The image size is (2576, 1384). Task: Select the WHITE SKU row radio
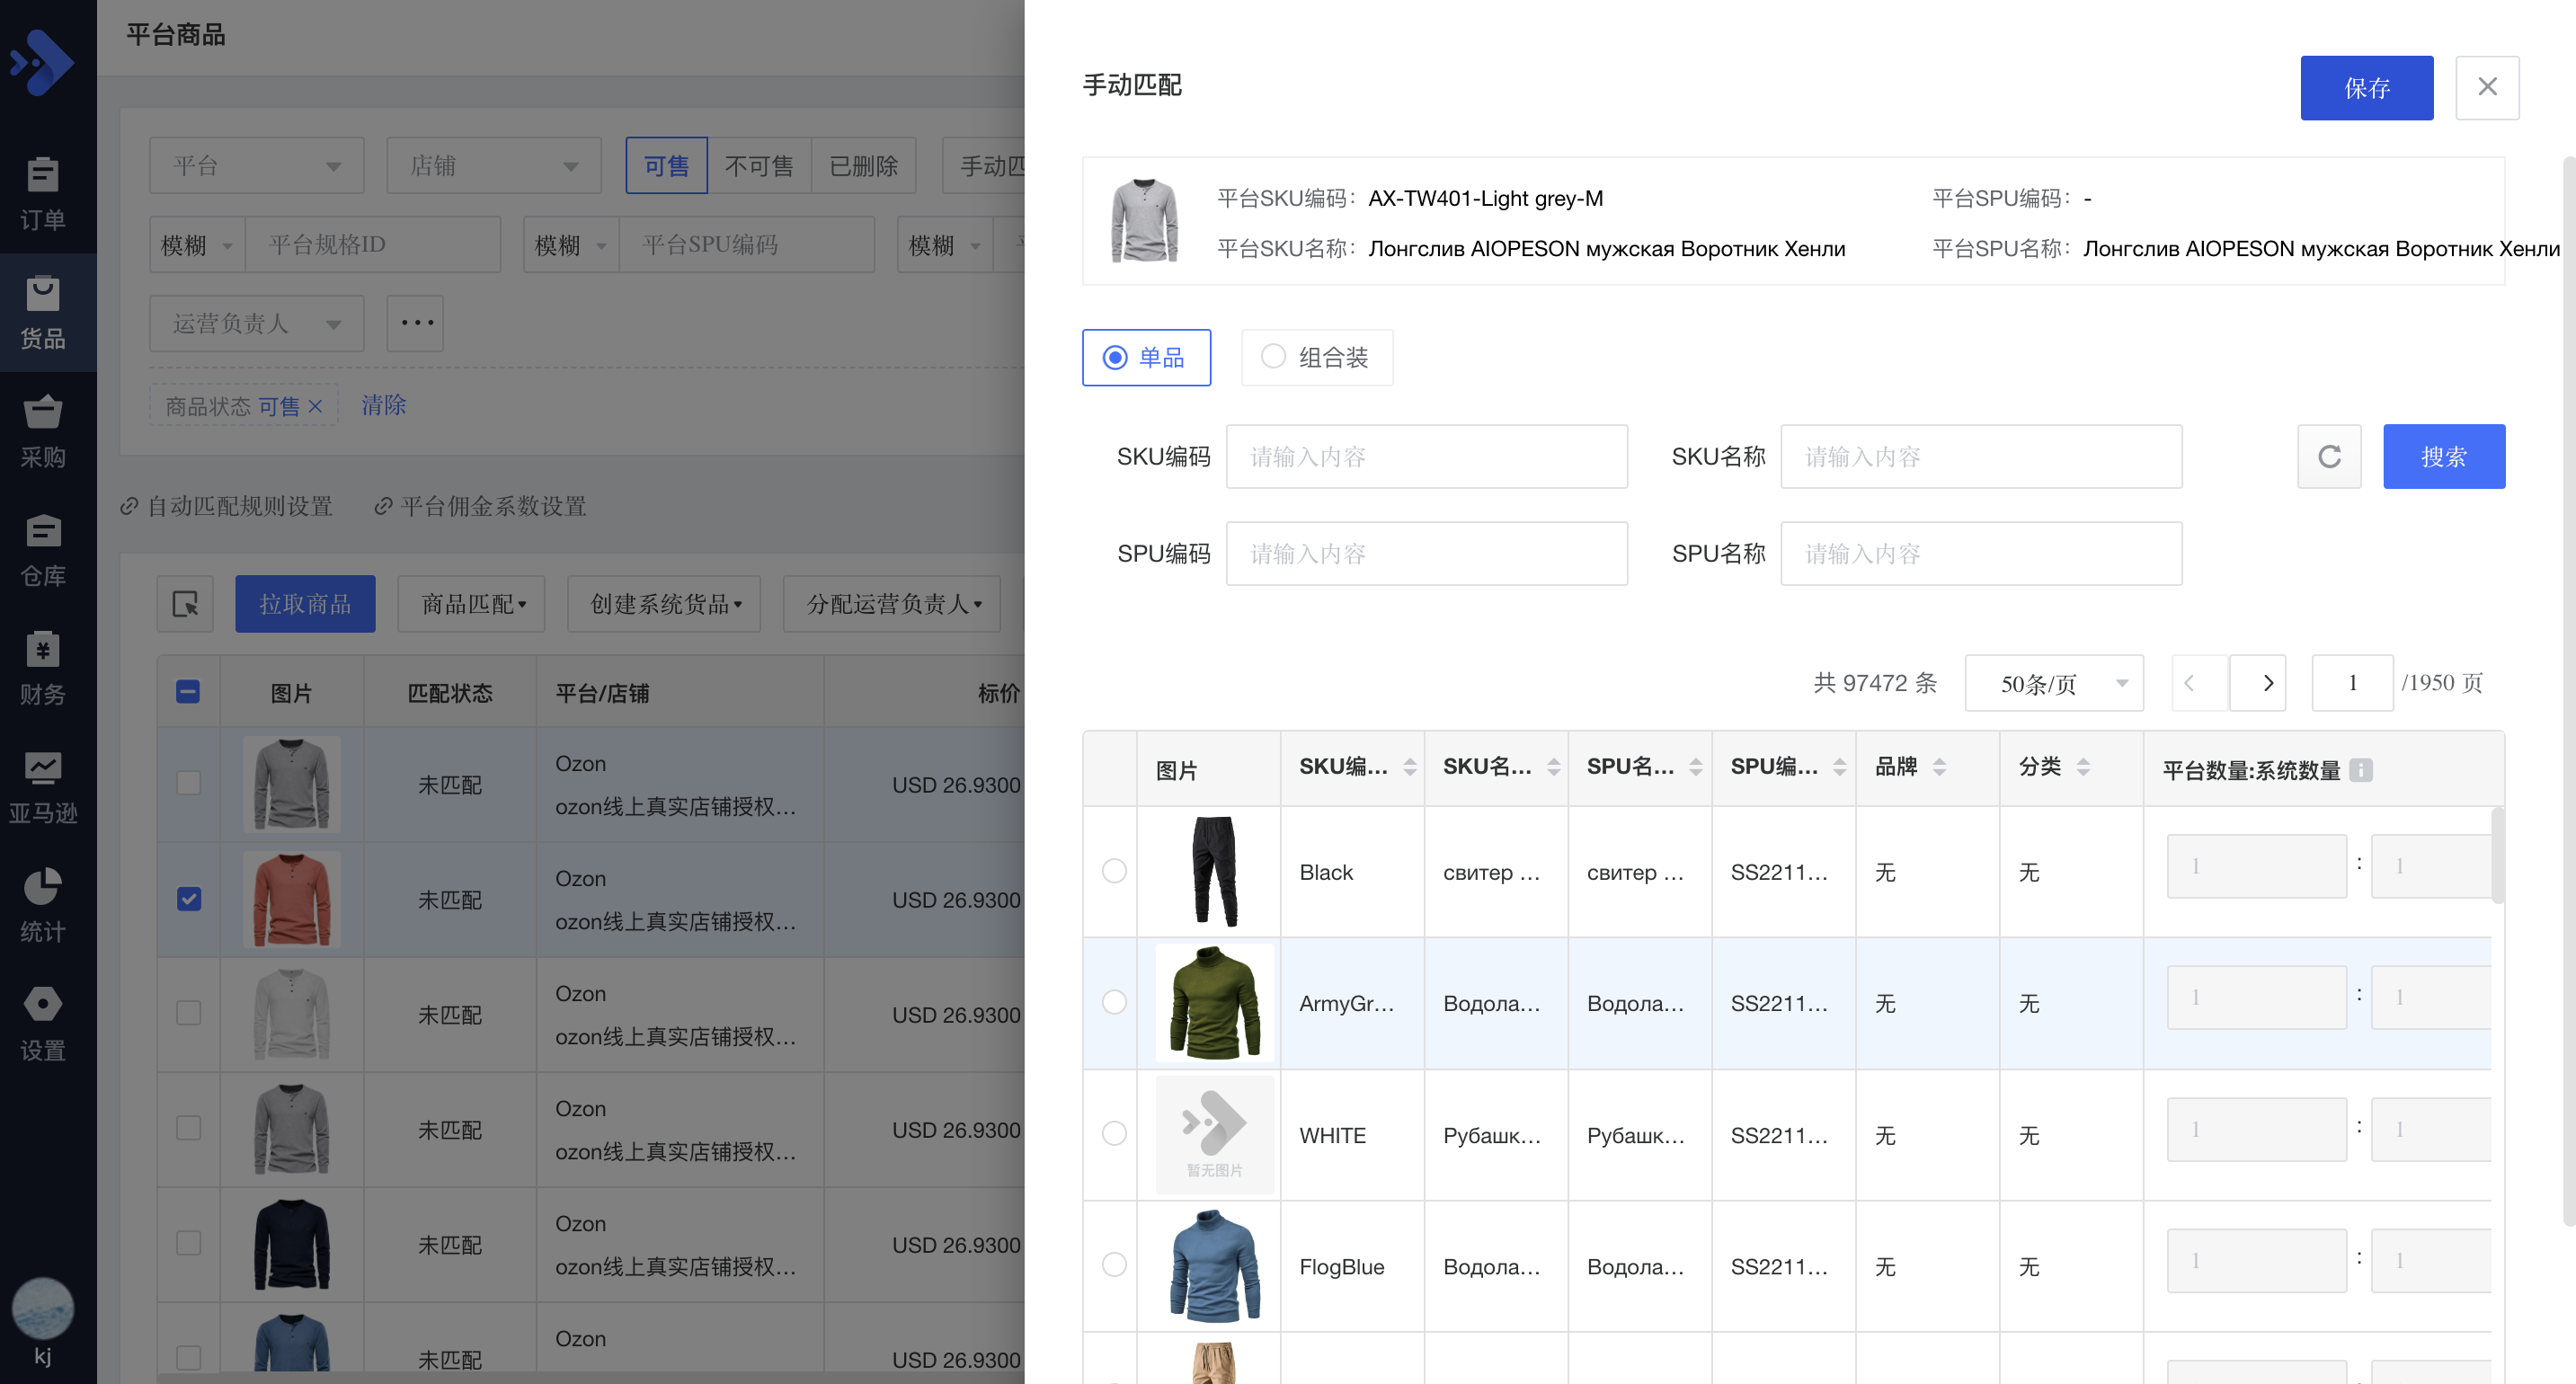point(1114,1133)
